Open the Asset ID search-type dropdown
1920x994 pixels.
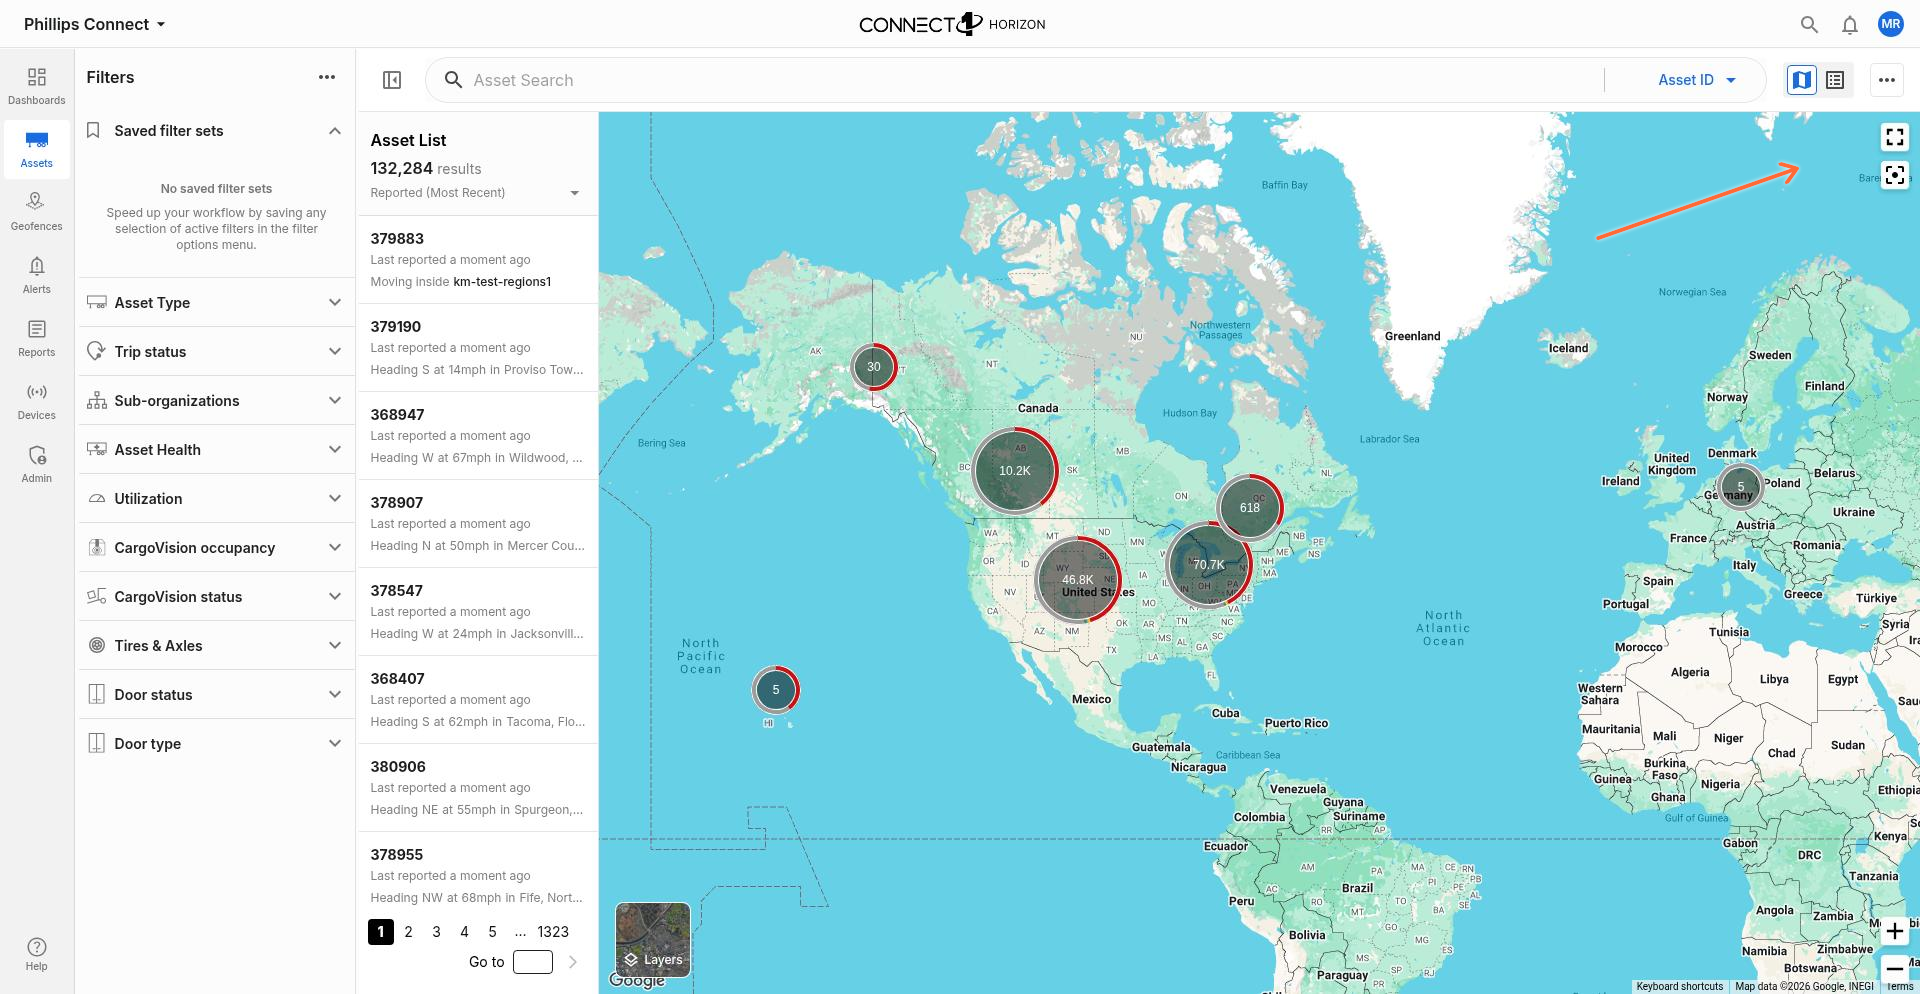point(1697,80)
